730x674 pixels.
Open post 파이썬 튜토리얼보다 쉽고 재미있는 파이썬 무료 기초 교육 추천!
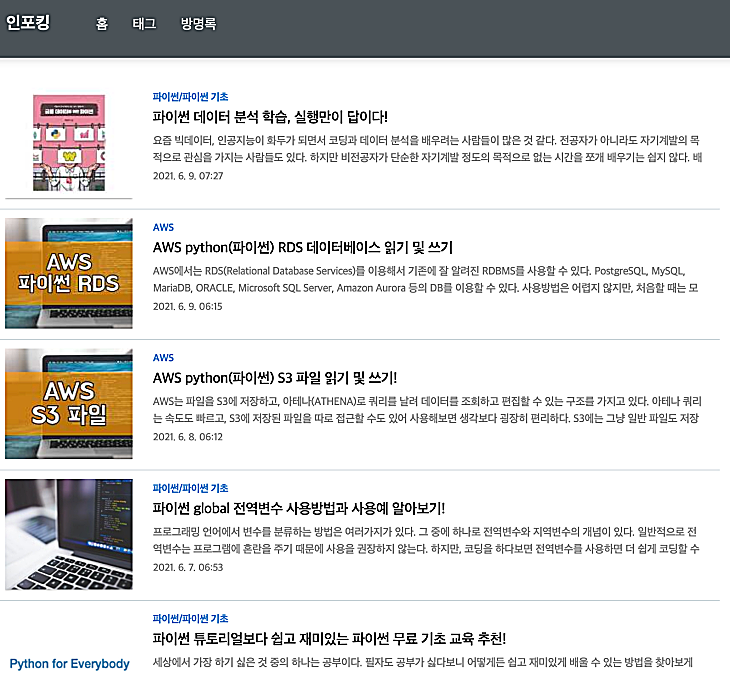click(329, 638)
